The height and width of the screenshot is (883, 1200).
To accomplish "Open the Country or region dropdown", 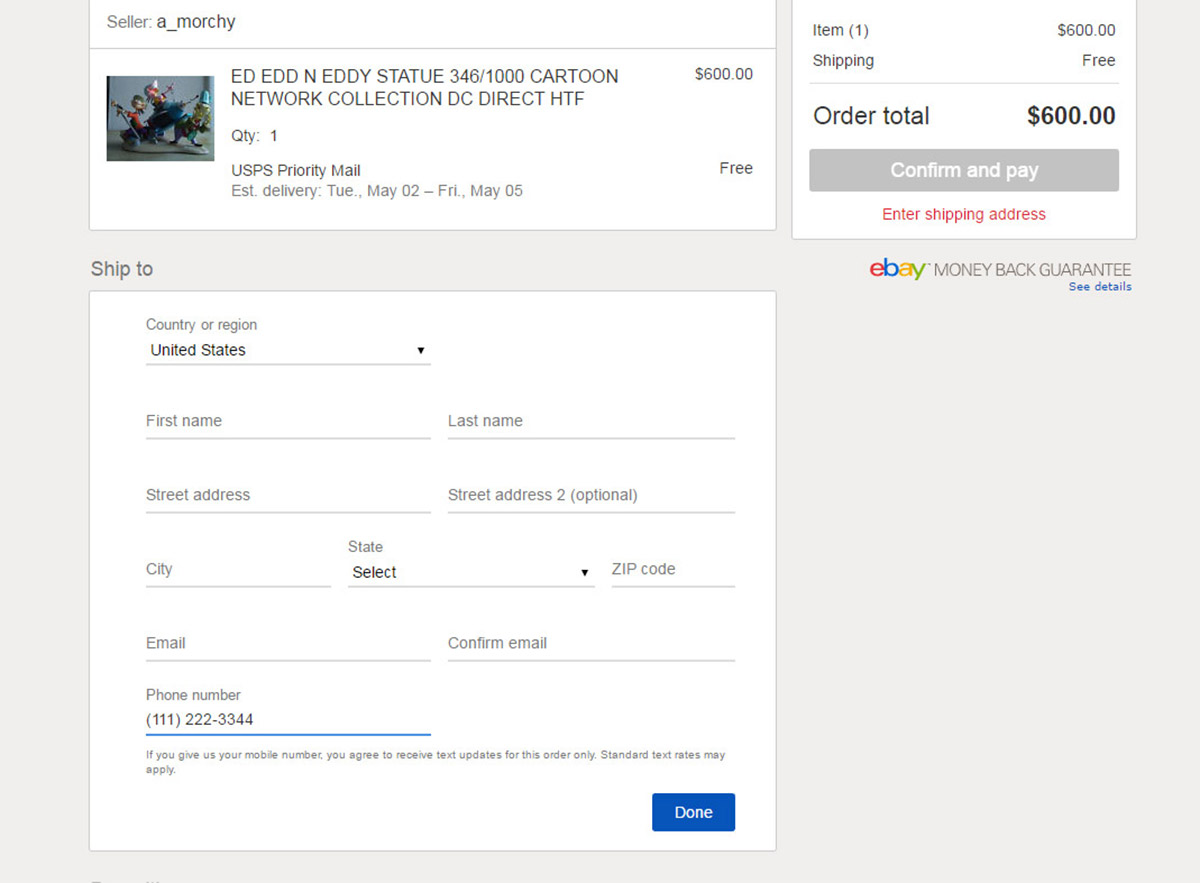I will click(x=288, y=350).
